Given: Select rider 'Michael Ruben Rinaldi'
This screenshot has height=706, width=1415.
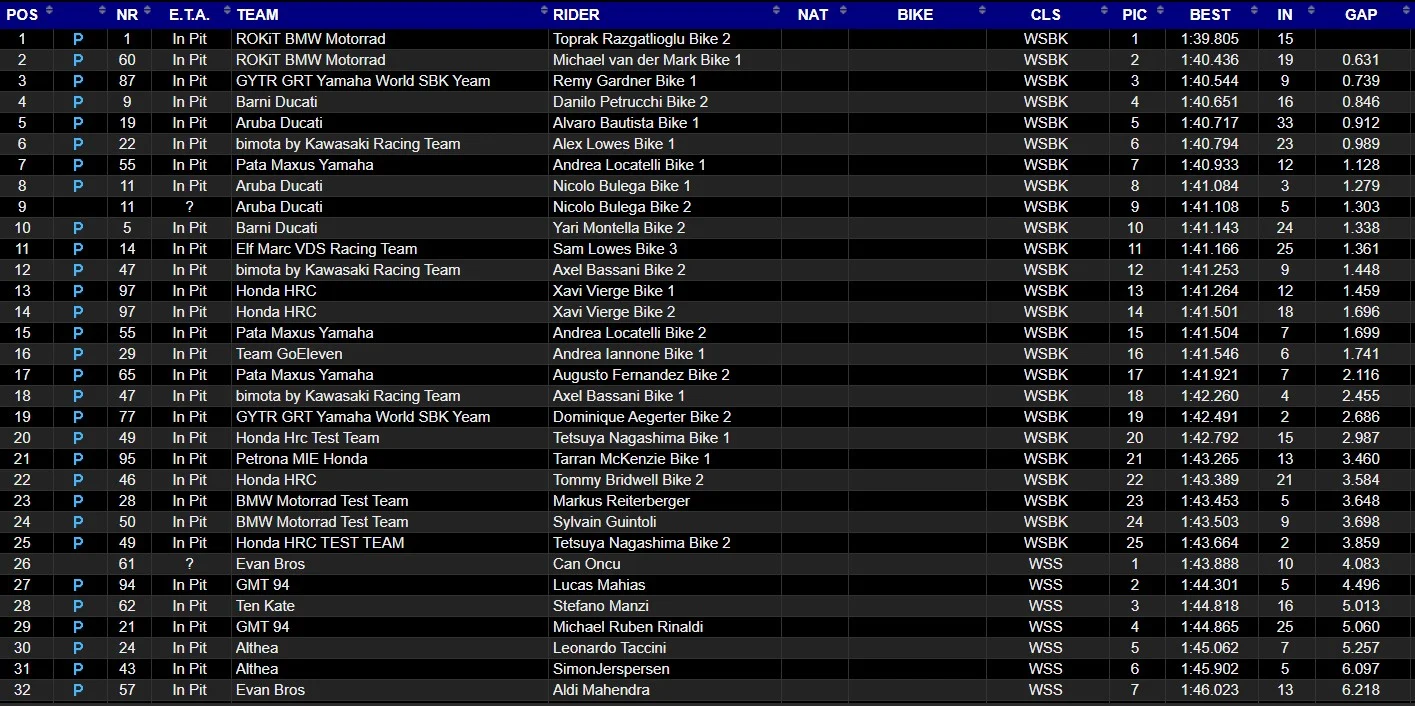Looking at the screenshot, I should click(628, 627).
